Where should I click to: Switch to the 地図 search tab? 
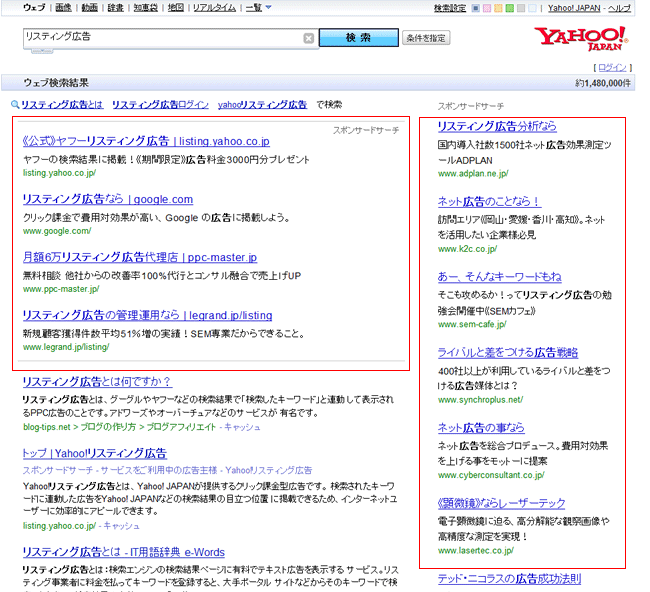pyautogui.click(x=176, y=7)
